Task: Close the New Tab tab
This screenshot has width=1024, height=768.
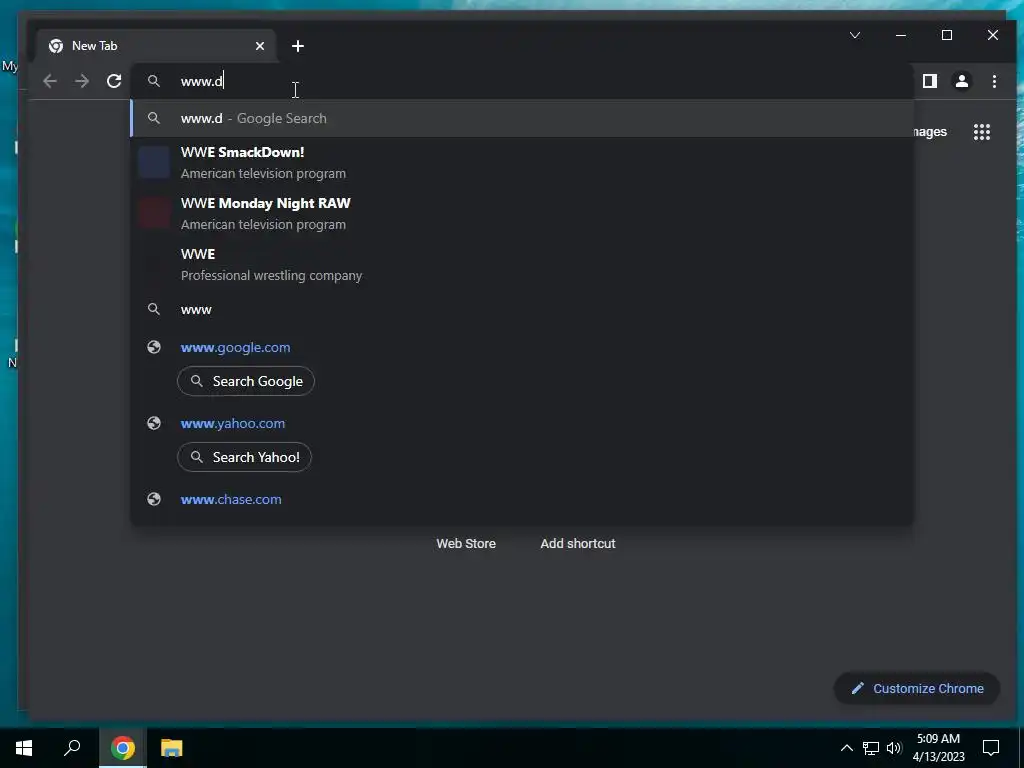Action: pos(260,46)
